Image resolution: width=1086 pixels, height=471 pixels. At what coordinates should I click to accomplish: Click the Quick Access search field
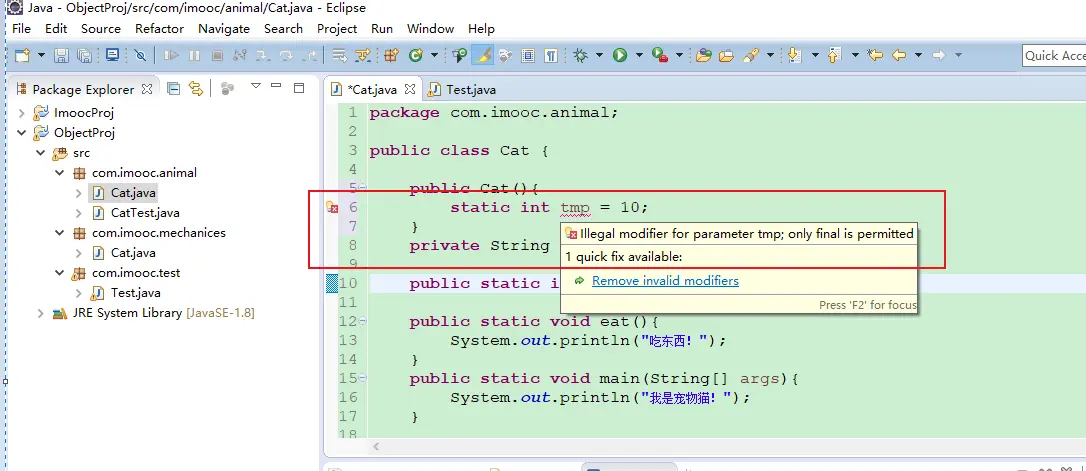click(x=1053, y=56)
